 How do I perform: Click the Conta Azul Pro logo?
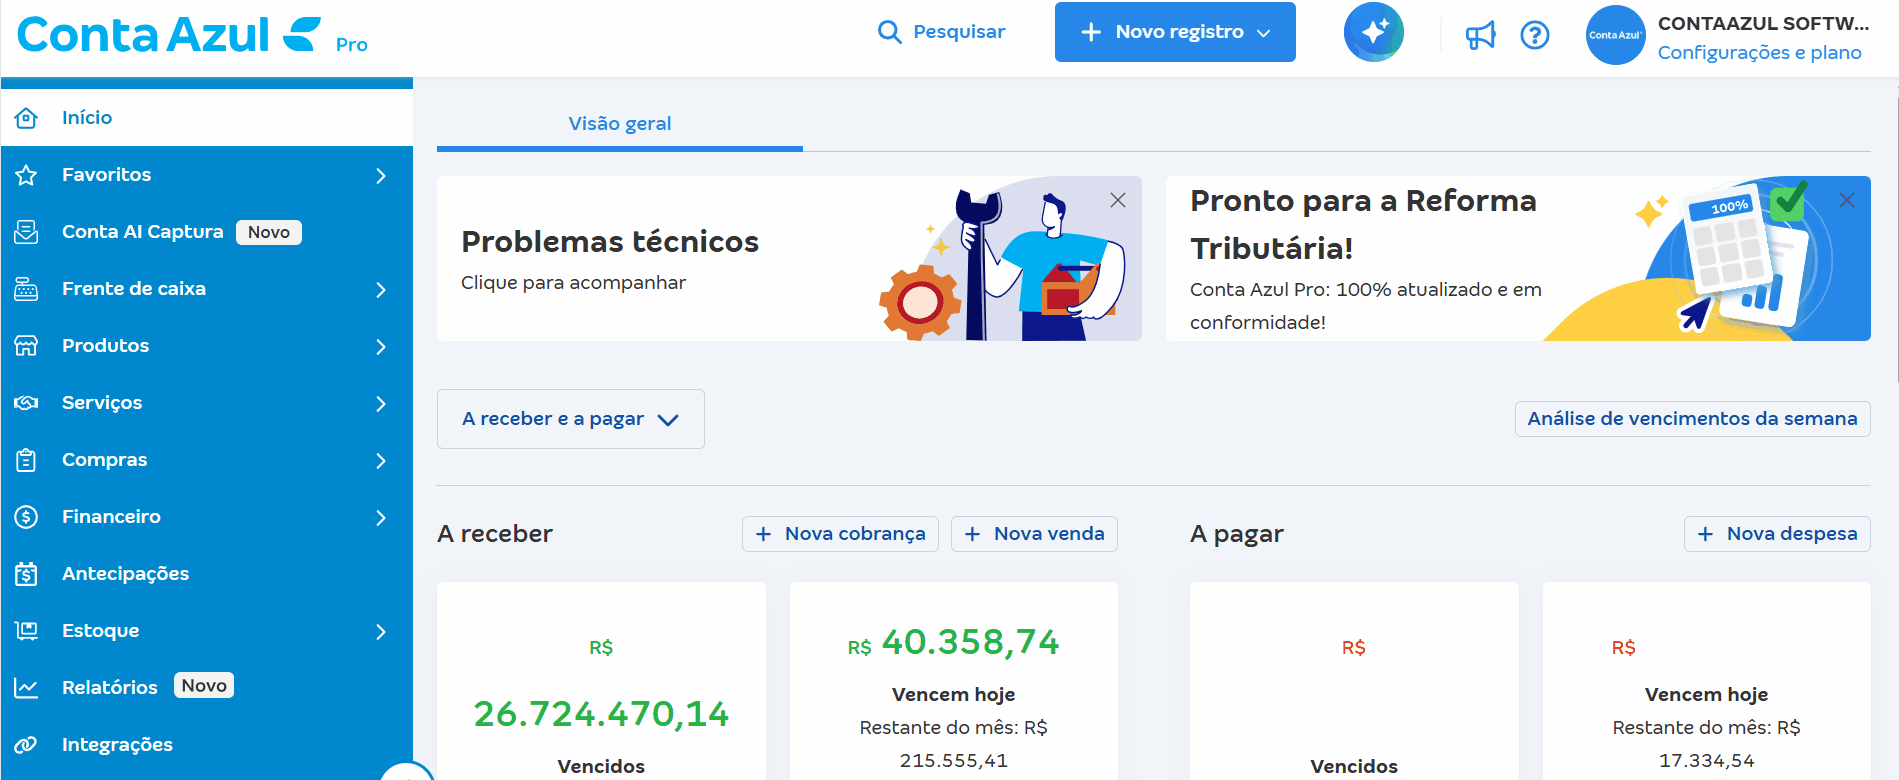pyautogui.click(x=192, y=35)
